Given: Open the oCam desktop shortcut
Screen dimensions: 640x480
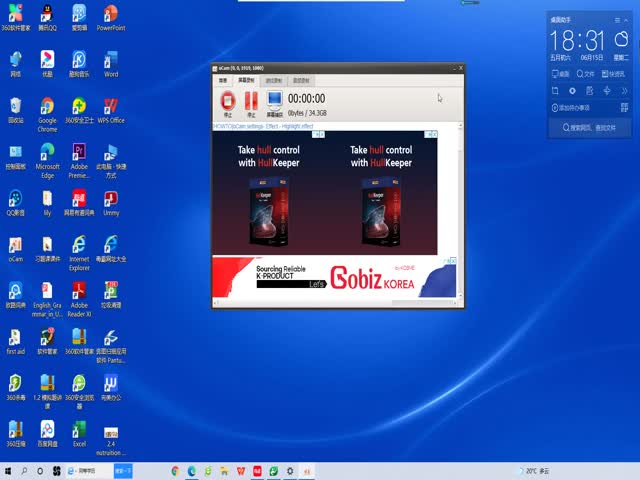Looking at the screenshot, I should (15, 245).
